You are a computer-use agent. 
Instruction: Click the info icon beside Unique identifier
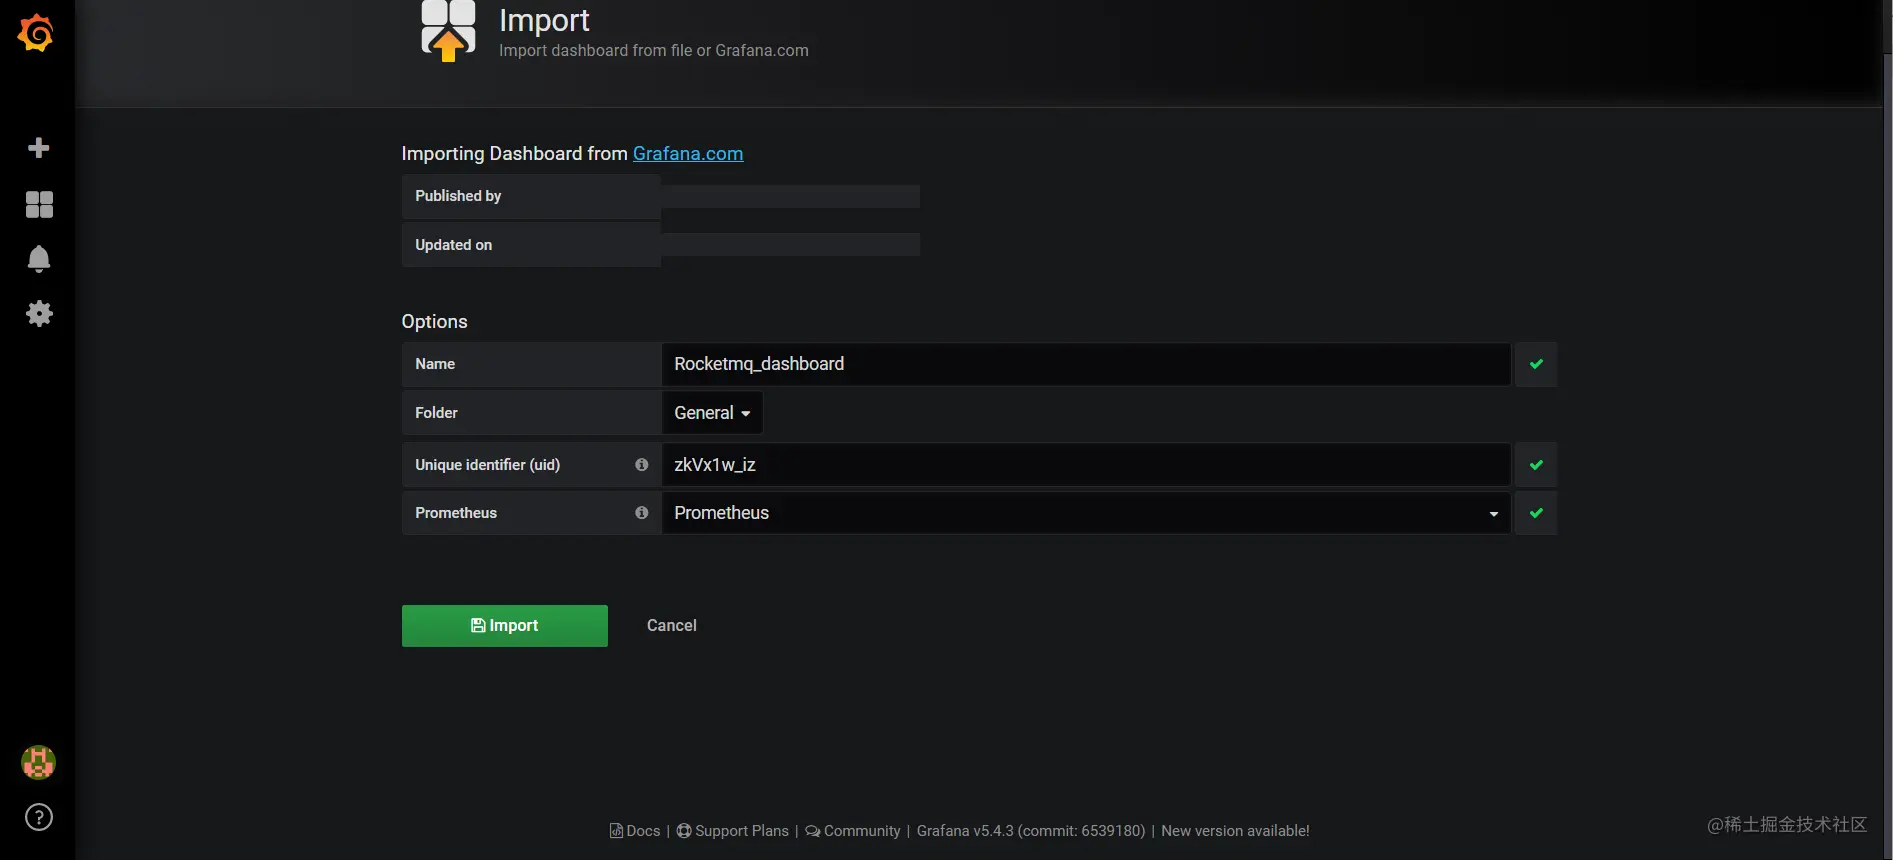[642, 465]
